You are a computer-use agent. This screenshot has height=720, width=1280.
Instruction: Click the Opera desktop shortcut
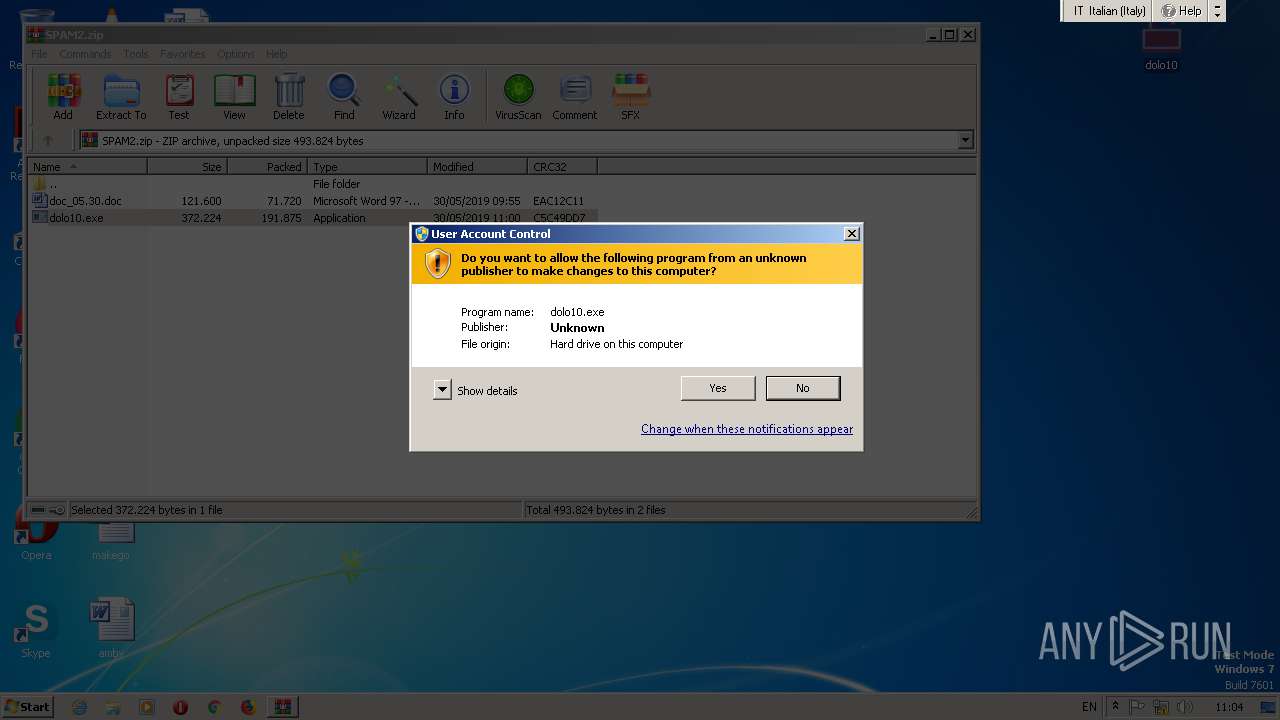[36, 535]
